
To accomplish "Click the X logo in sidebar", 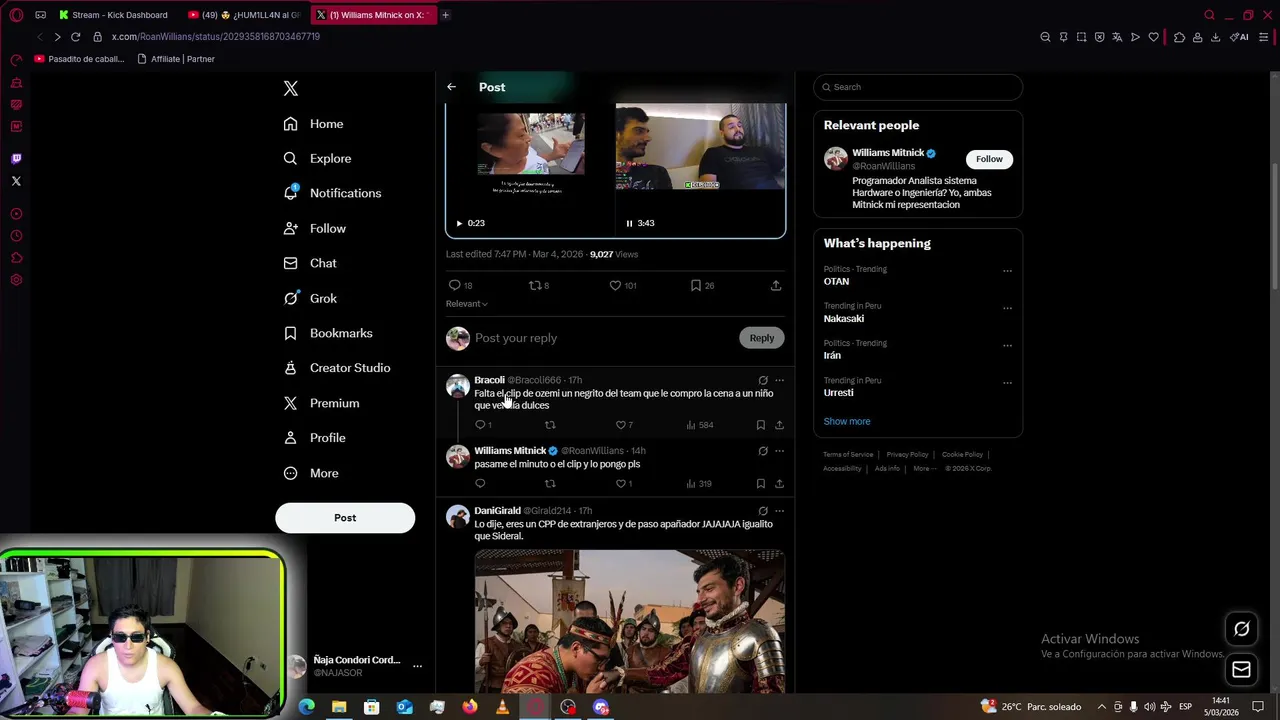I will point(291,89).
